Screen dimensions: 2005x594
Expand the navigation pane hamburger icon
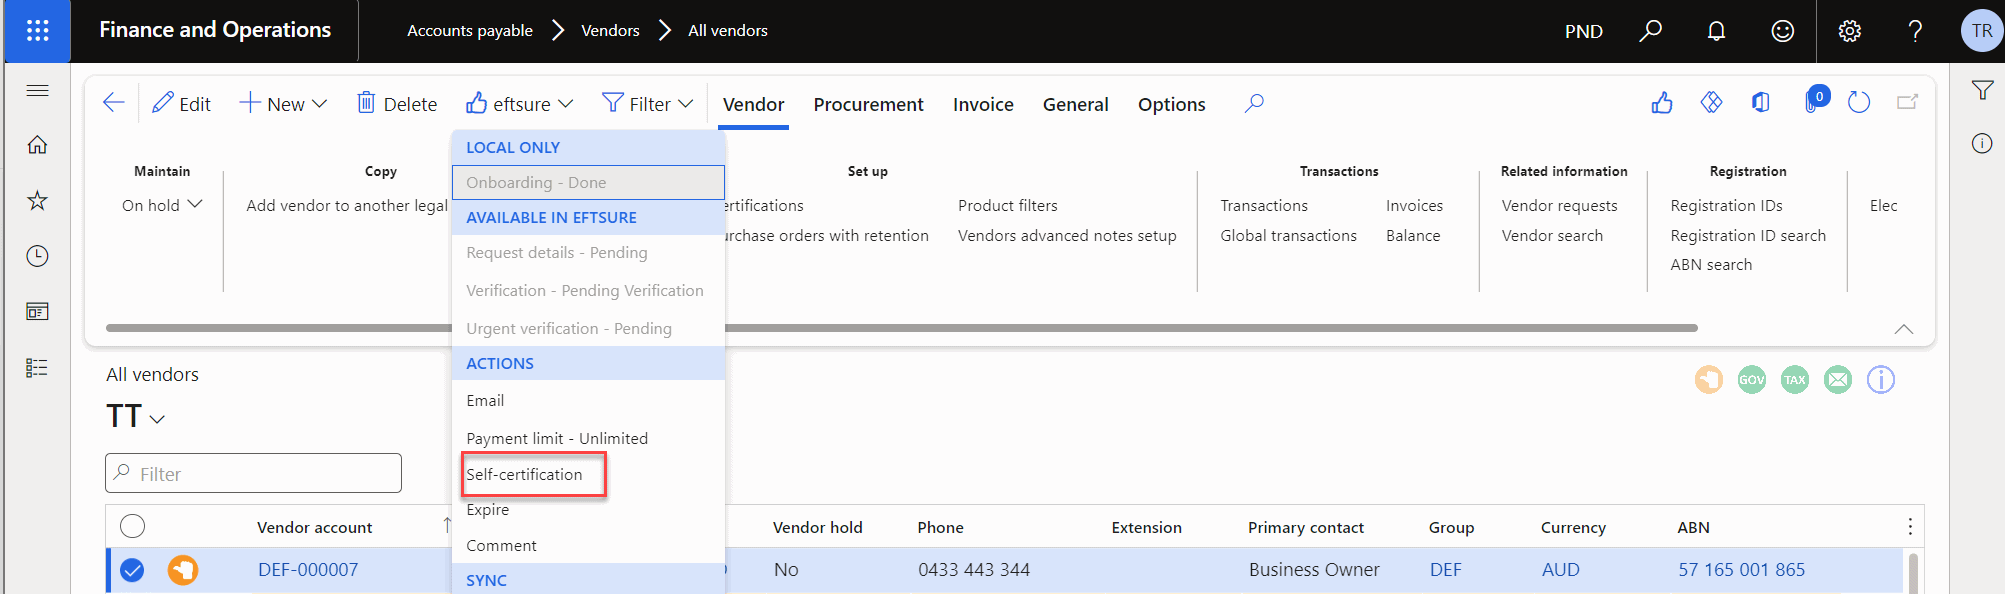click(37, 90)
